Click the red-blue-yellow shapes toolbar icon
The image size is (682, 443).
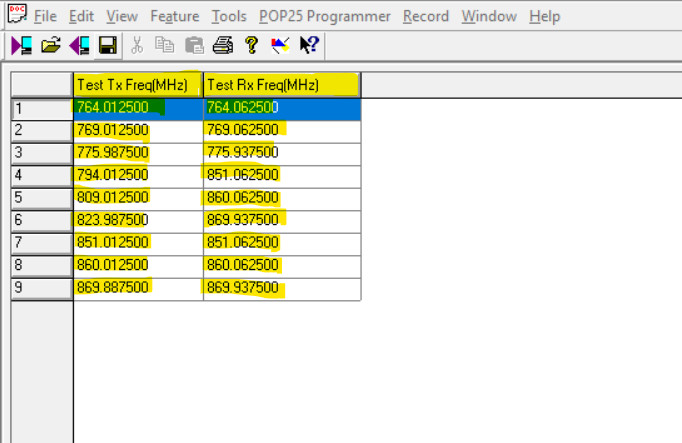280,45
